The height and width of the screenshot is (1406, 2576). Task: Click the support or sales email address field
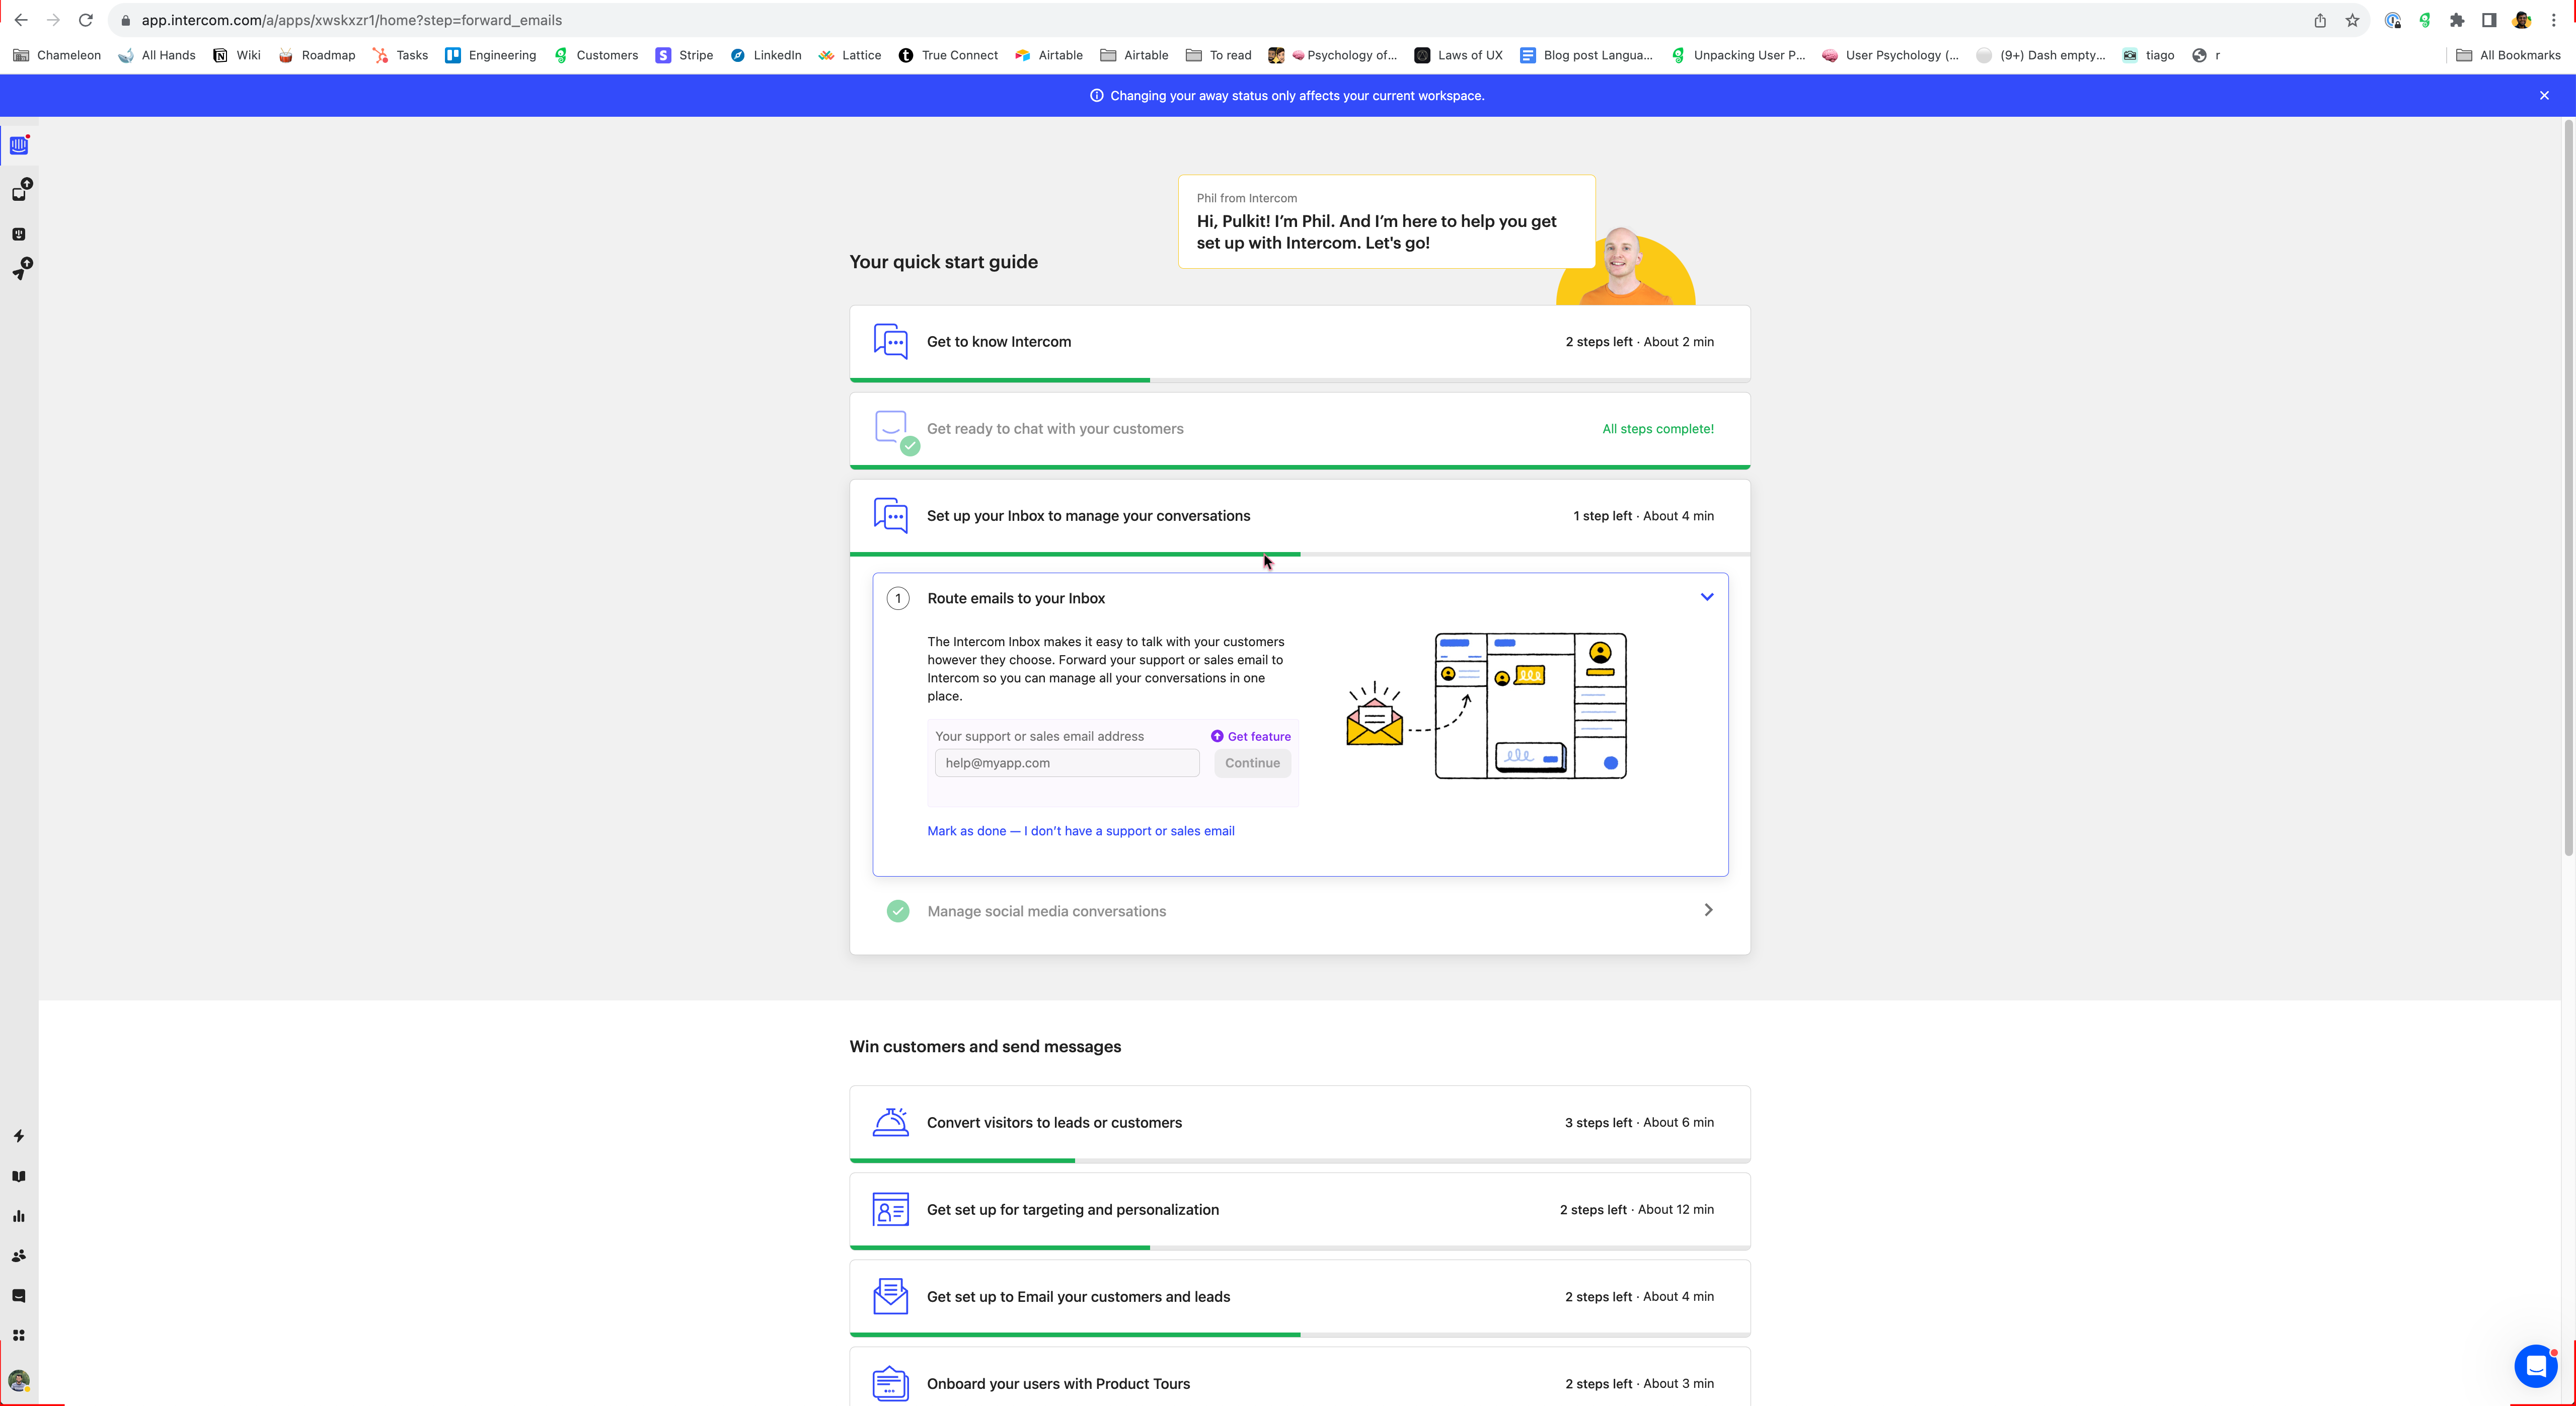[1067, 763]
